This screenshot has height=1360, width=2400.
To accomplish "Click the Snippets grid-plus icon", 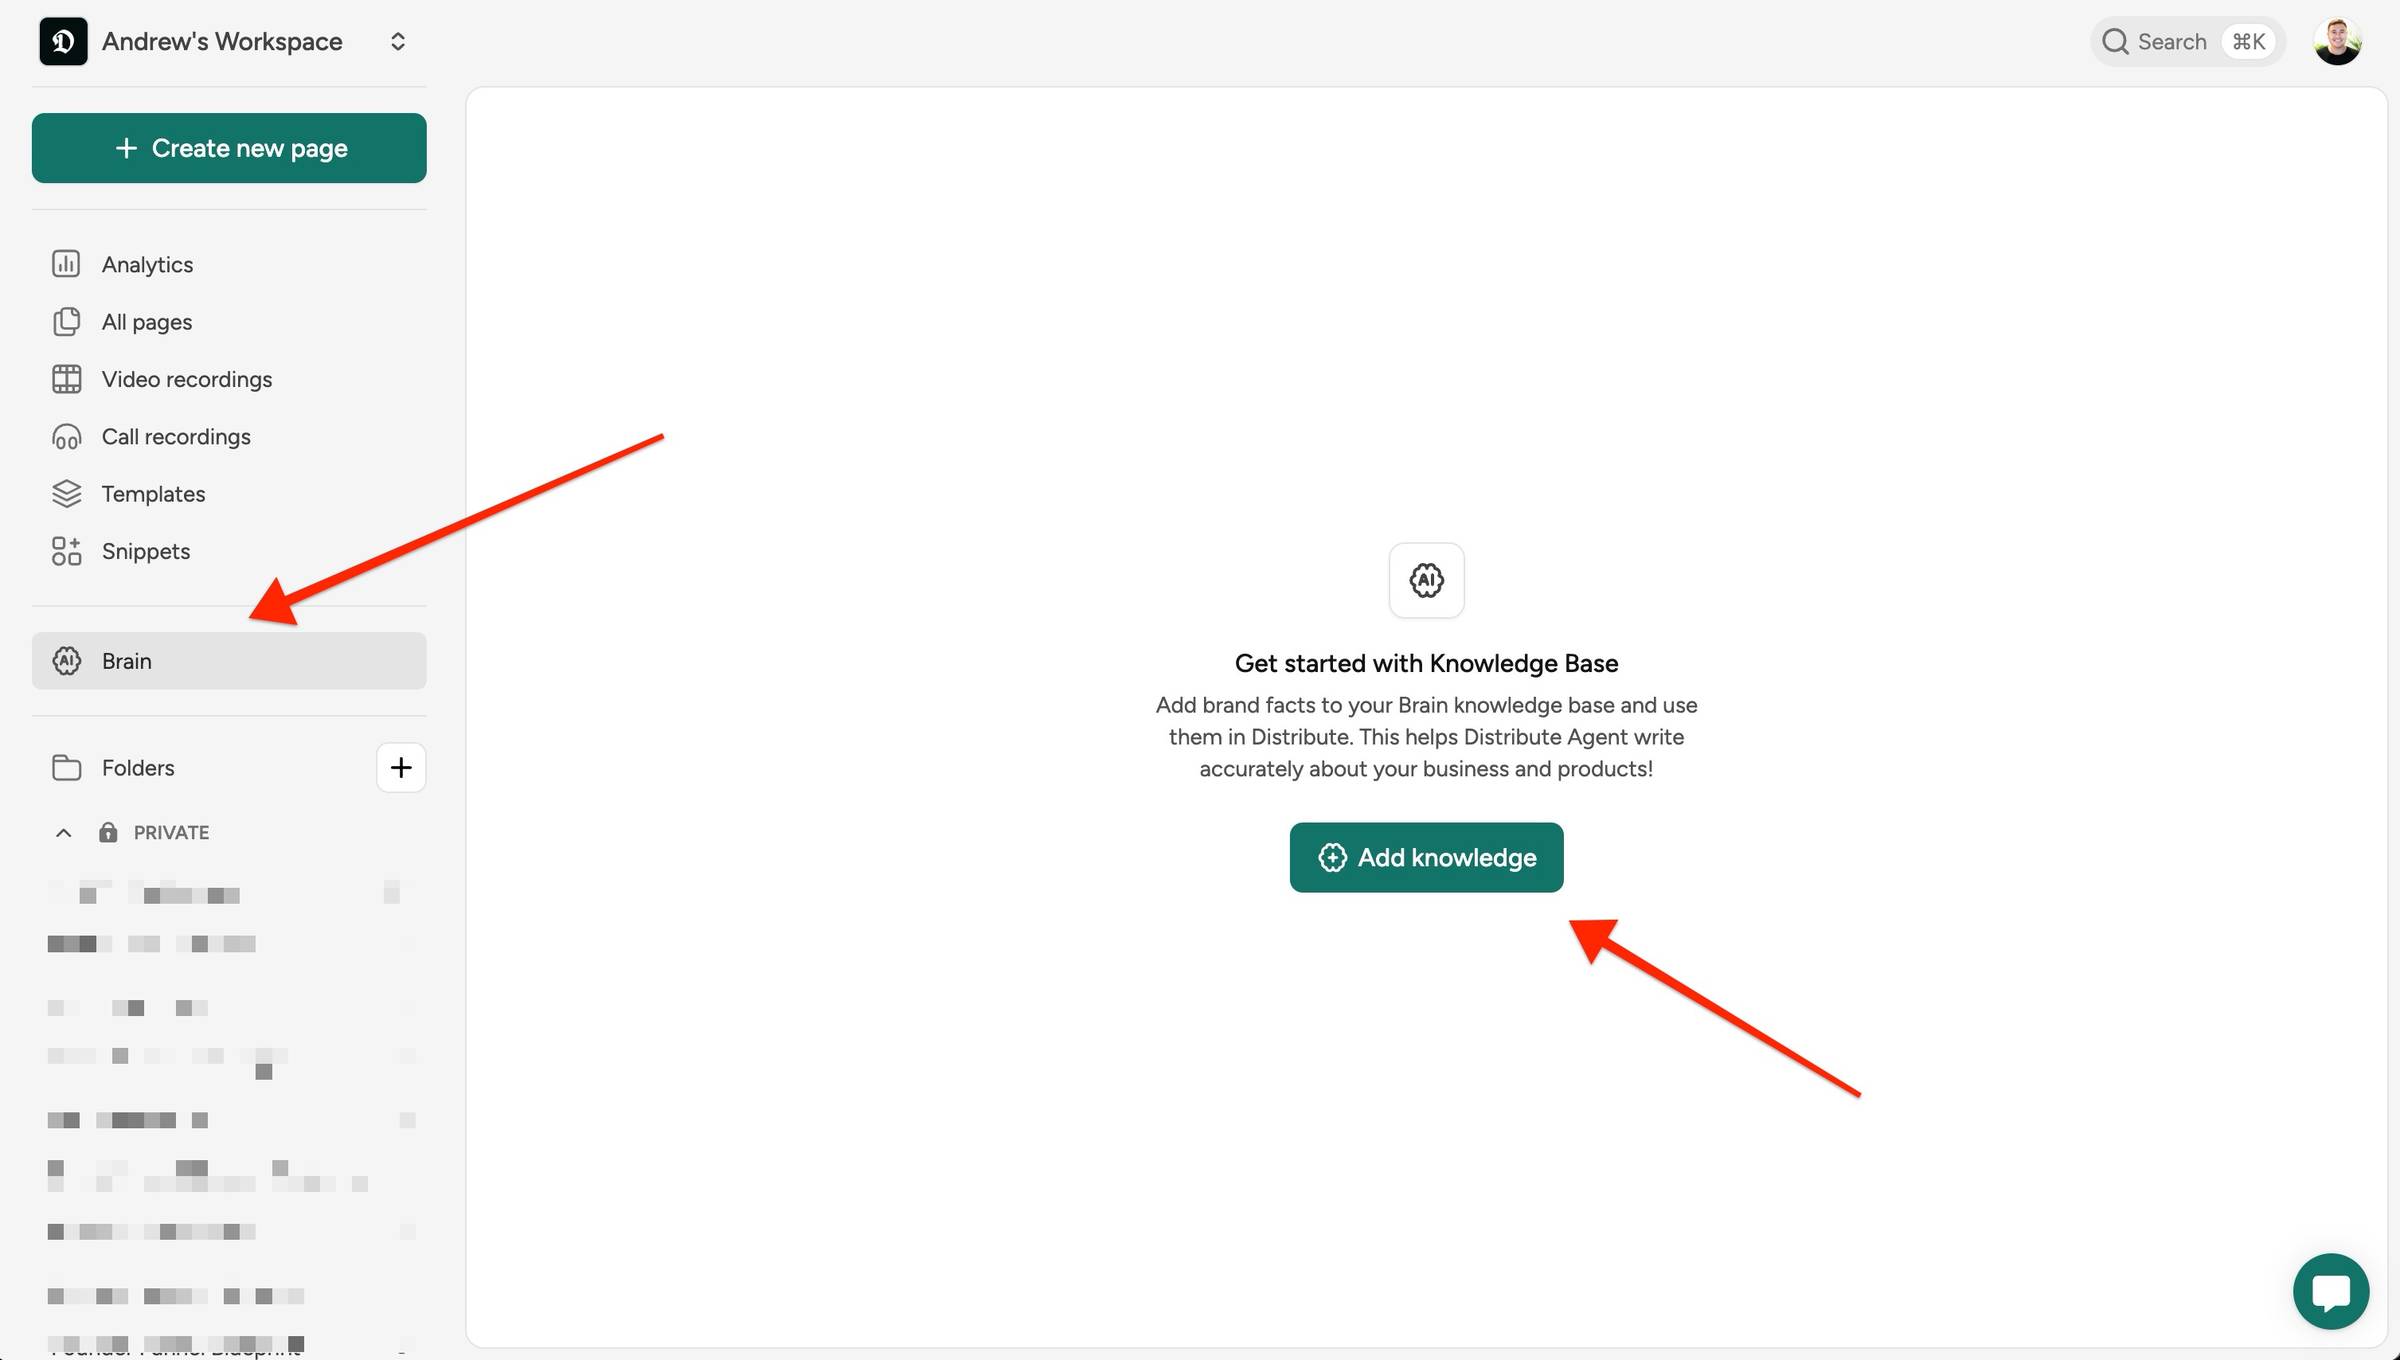I will pyautogui.click(x=66, y=551).
